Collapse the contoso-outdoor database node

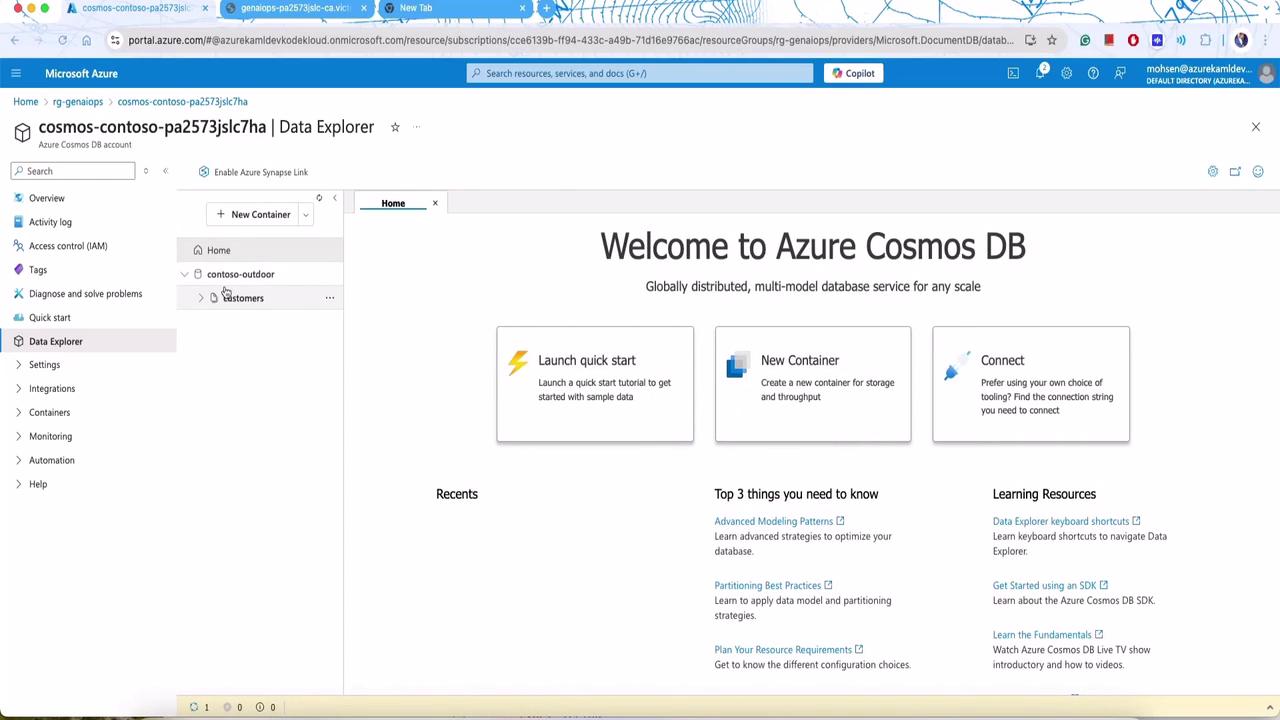coord(185,274)
